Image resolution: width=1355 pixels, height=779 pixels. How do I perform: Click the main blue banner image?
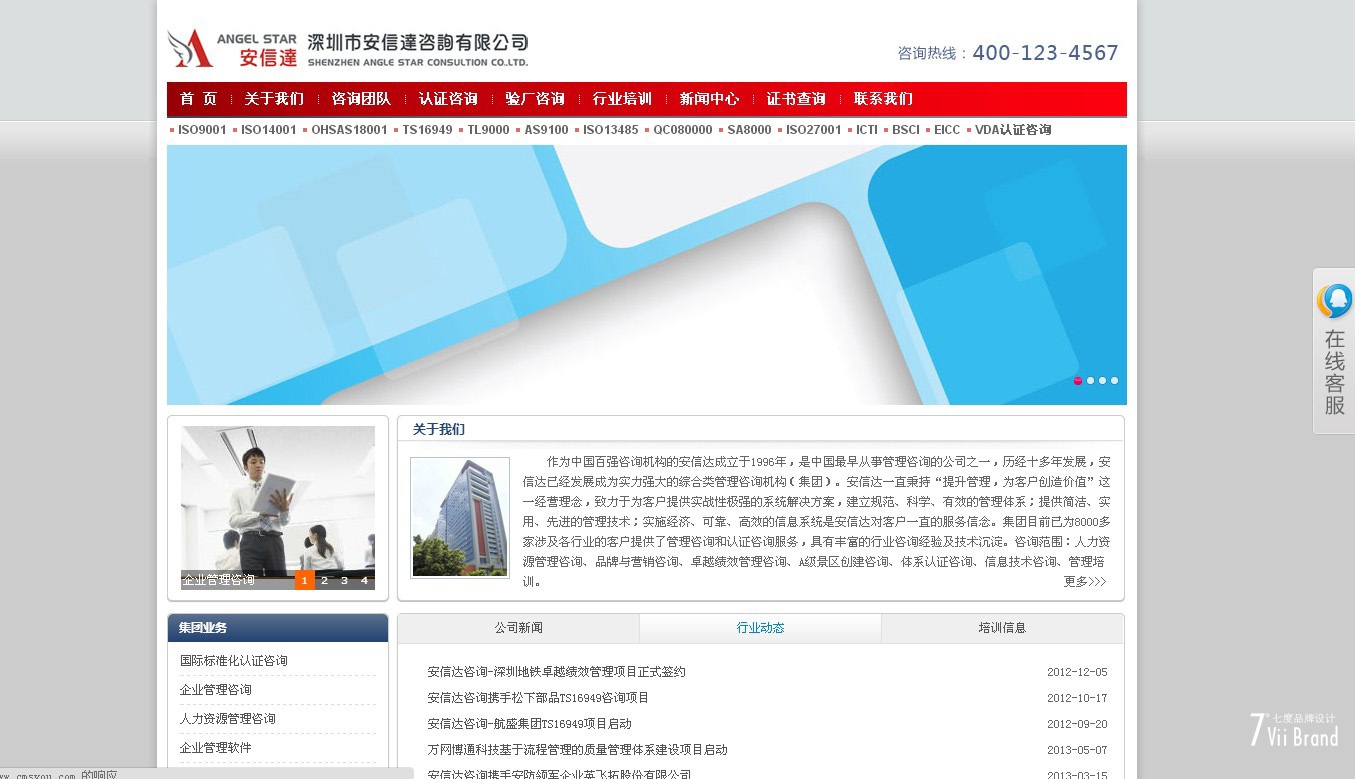point(646,275)
